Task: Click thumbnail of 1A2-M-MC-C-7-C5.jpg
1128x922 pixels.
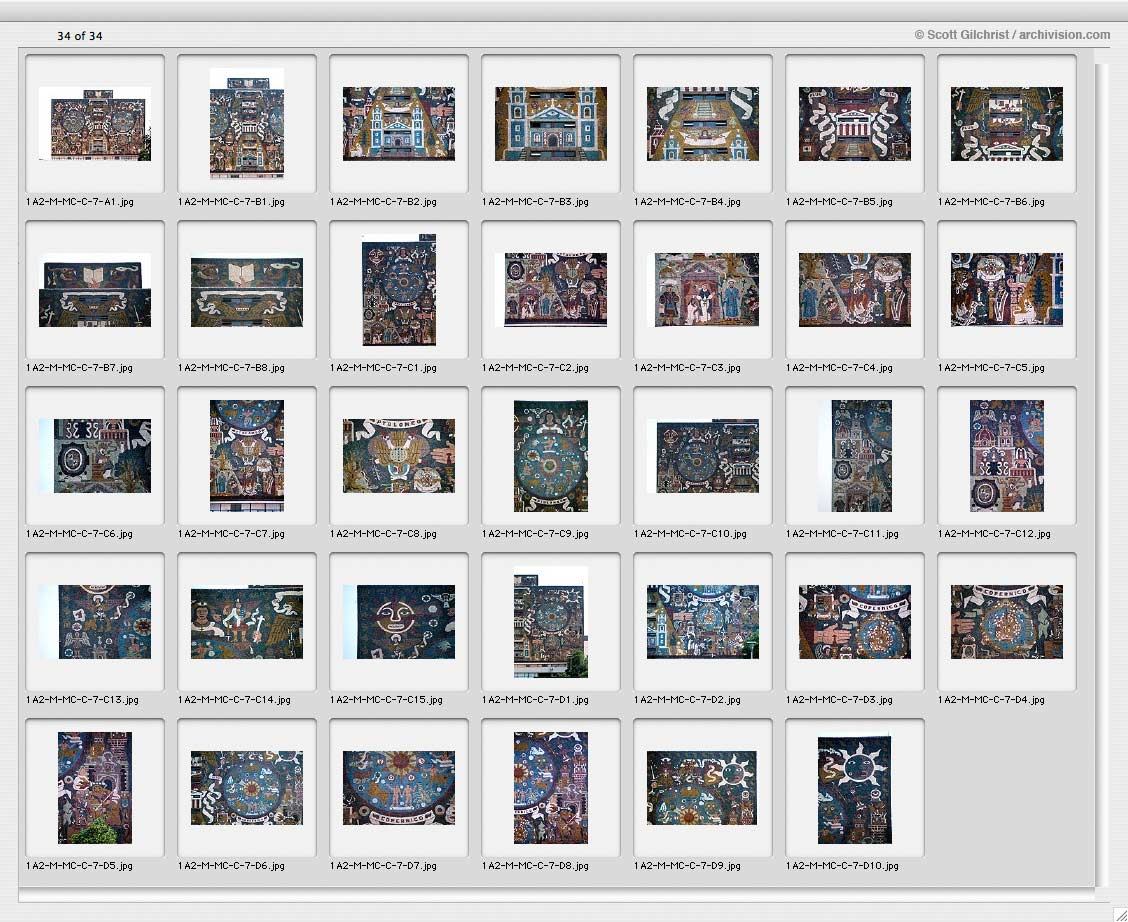Action: [x=1007, y=290]
